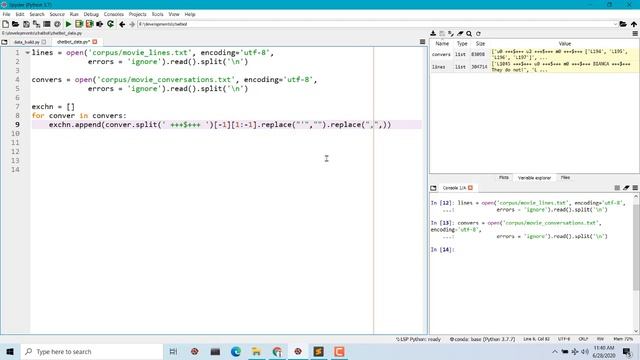Viewport: 640px width, 360px height.
Task: Place the cursor on editor line 9
Action: (x=227, y=124)
